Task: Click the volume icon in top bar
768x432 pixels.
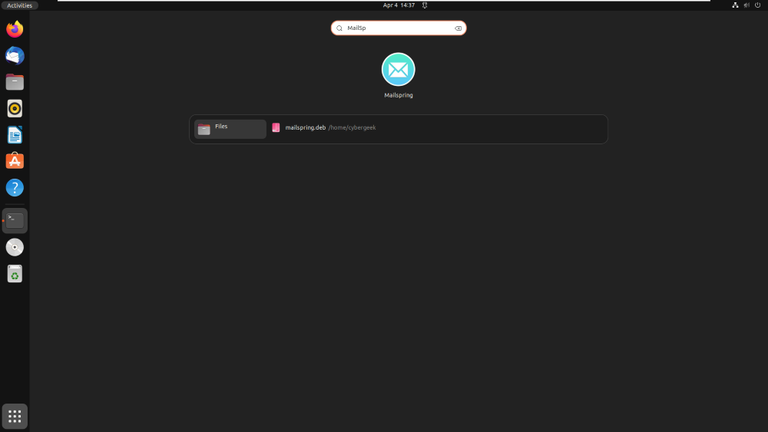Action: click(746, 5)
